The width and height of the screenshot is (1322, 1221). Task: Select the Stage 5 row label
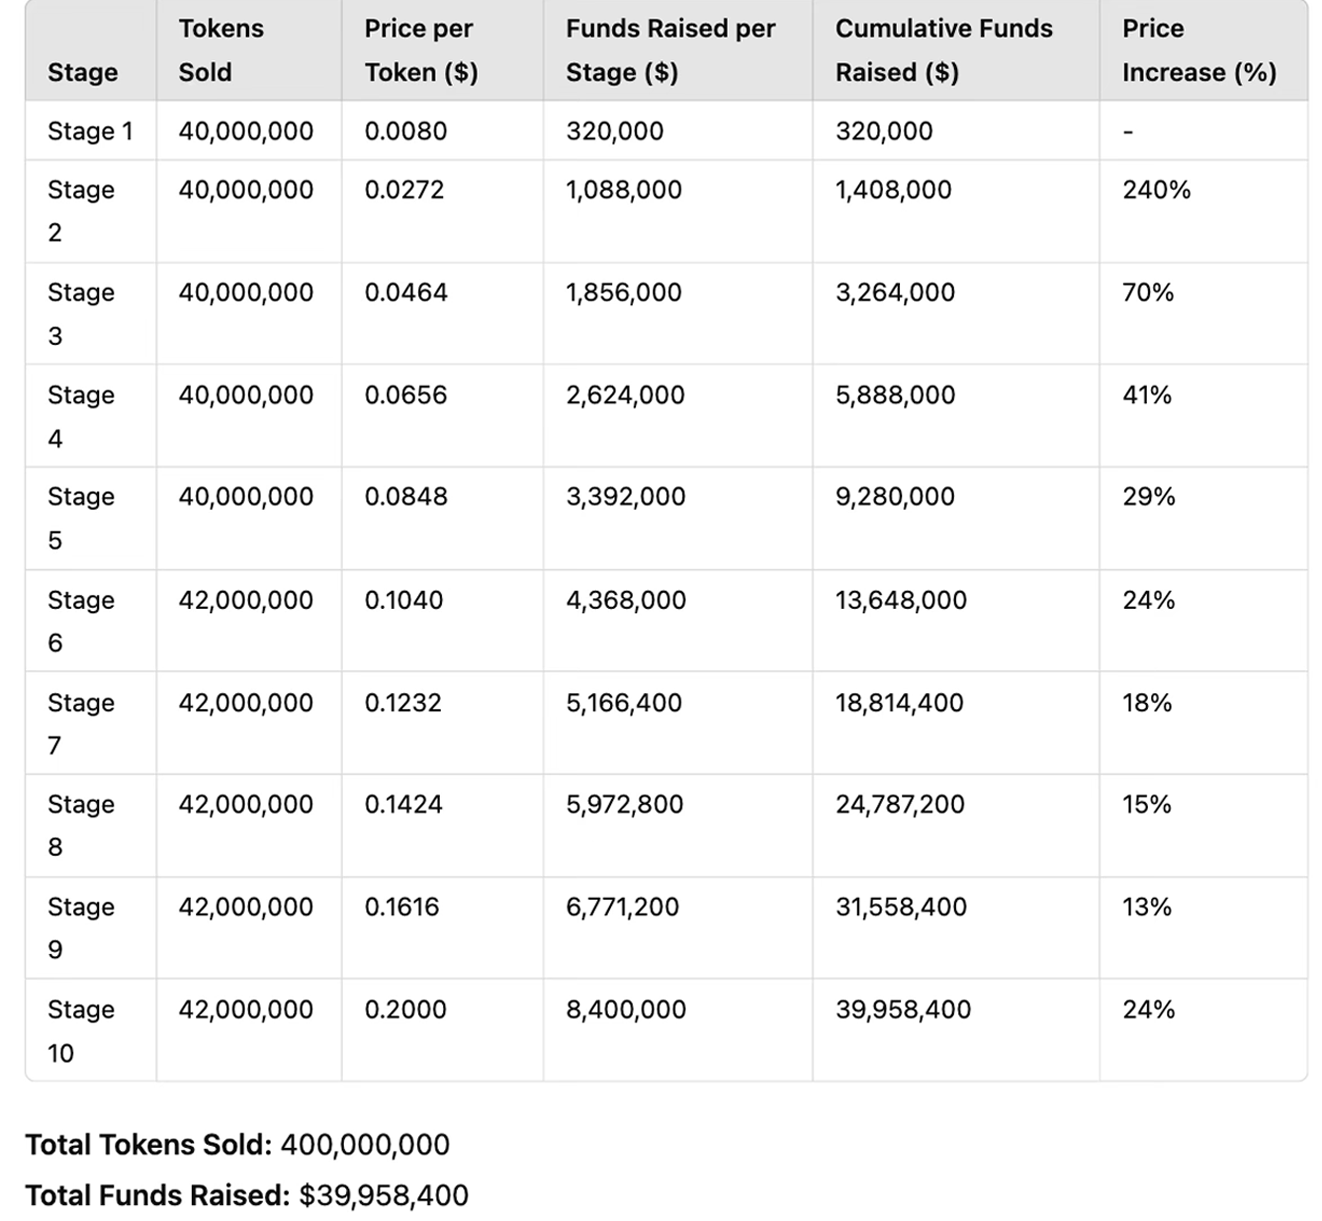(80, 518)
